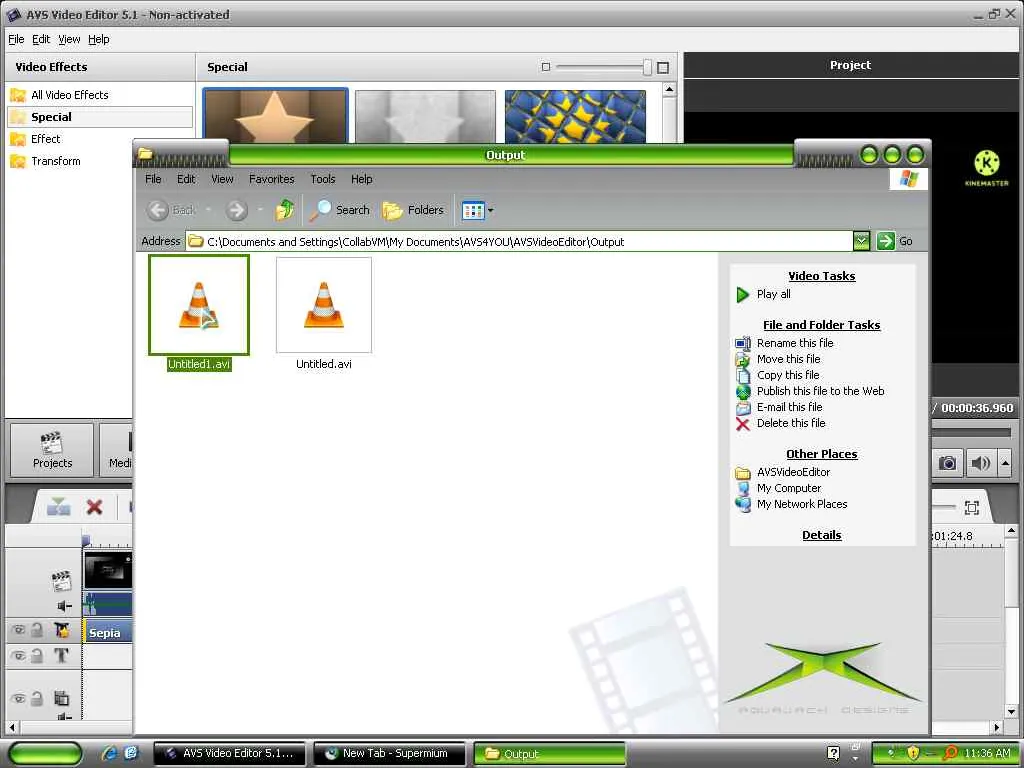Open the File menu in AVS Video Editor
Screen dimensions: 1024x768
pos(16,39)
